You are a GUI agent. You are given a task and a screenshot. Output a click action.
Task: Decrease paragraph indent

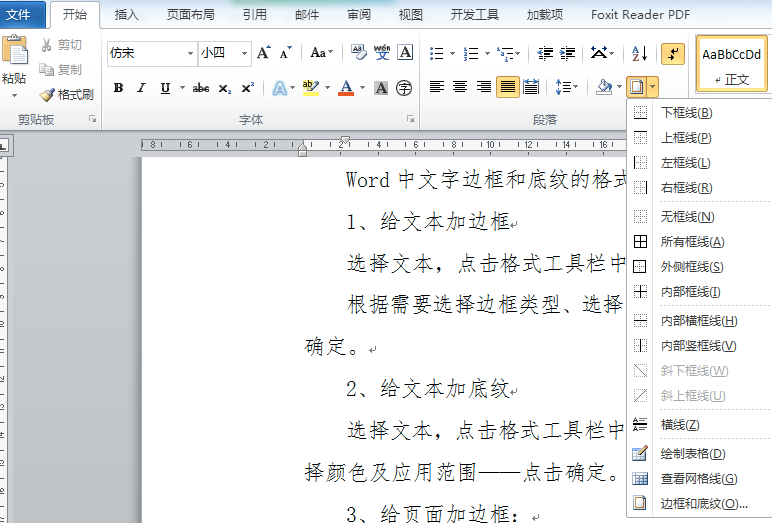point(545,53)
